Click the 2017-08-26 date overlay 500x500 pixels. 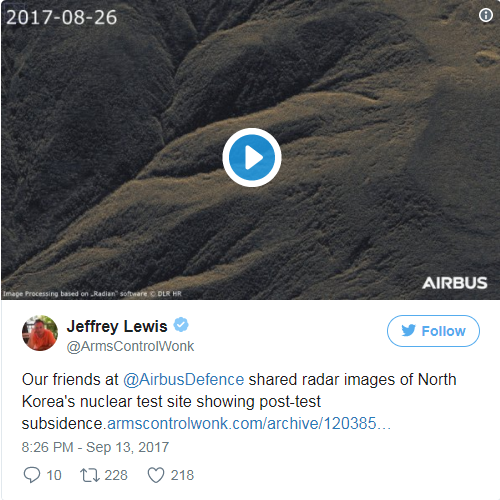click(x=62, y=17)
